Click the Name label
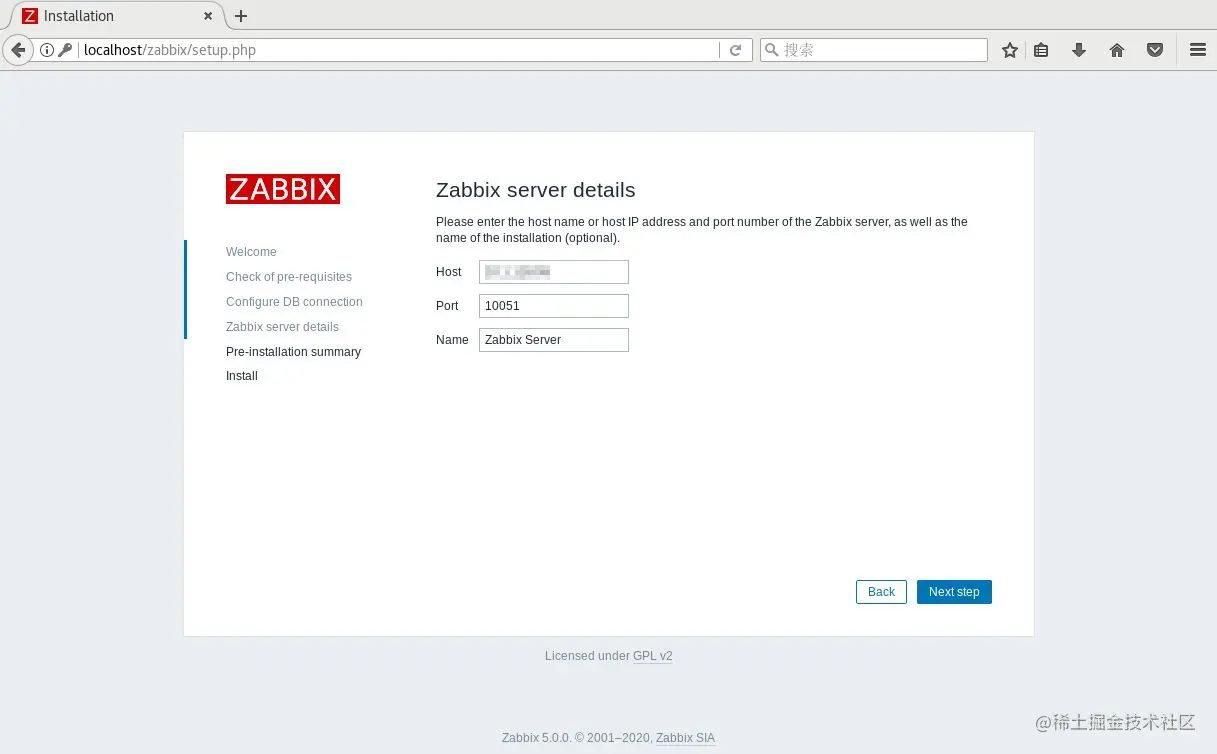 [x=452, y=340]
